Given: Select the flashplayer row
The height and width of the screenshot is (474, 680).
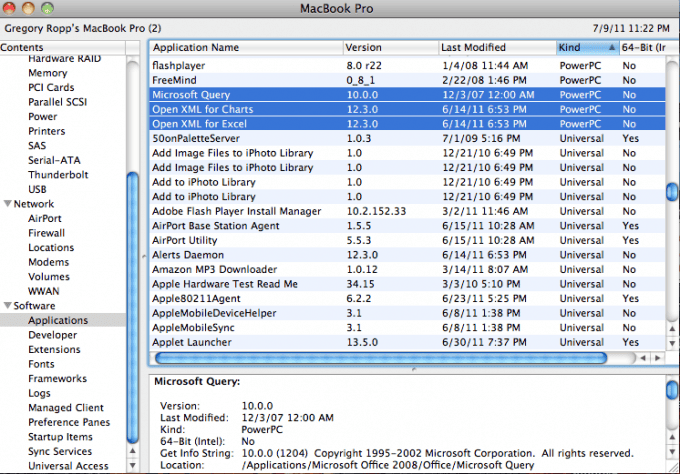Looking at the screenshot, I should coord(407,65).
